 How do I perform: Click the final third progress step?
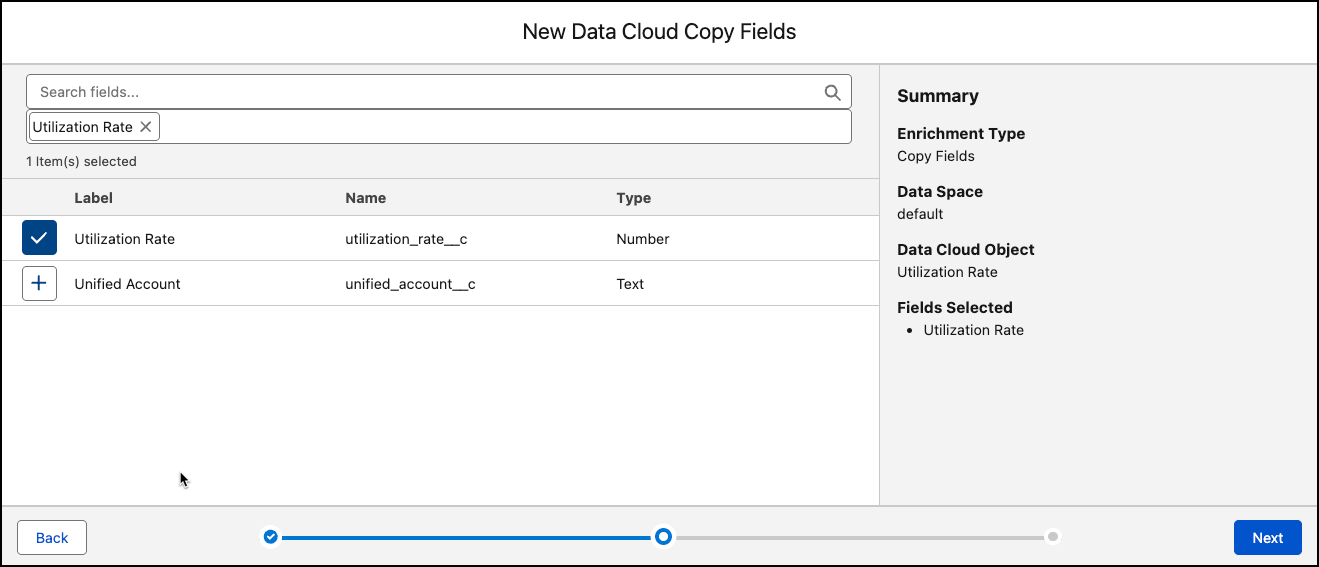(1052, 537)
